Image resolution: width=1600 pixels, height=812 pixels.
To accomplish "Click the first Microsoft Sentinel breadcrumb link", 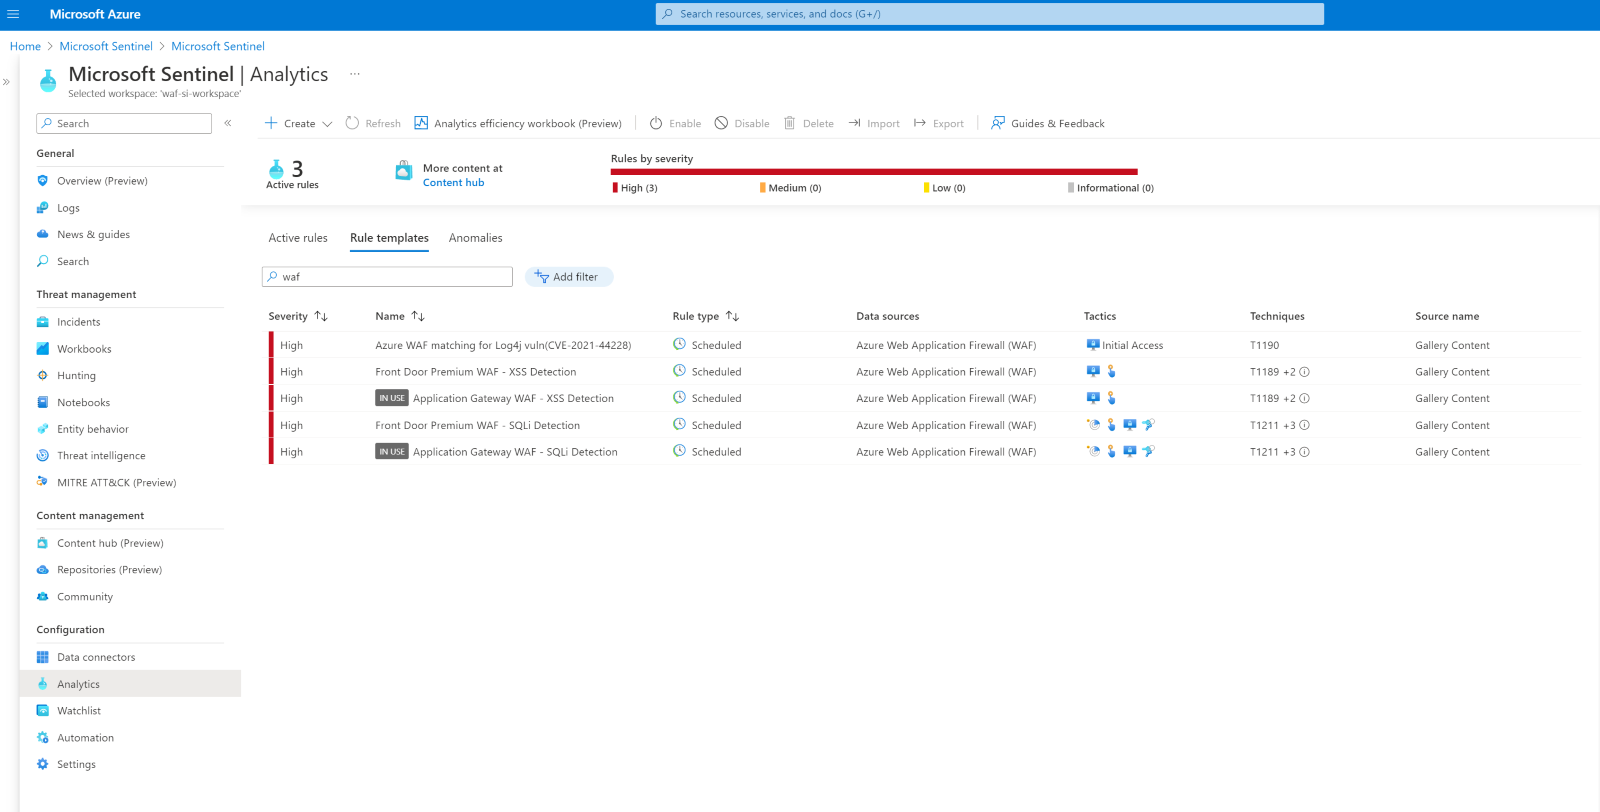I will pos(106,46).
